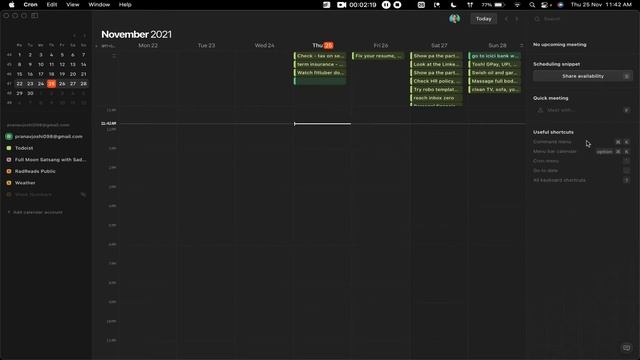
Task: Toggle the Weather calendar checkbox
Action: coord(9,183)
